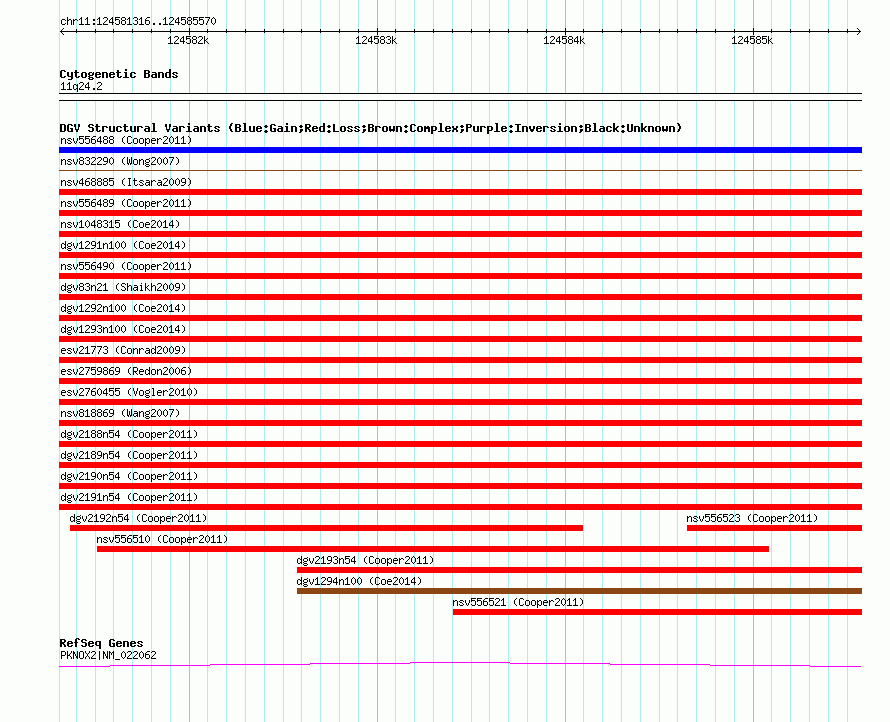The height and width of the screenshot is (722, 890).
Task: Click the nsv556488 (Cooper2011) variant label
Action: [x=126, y=140]
